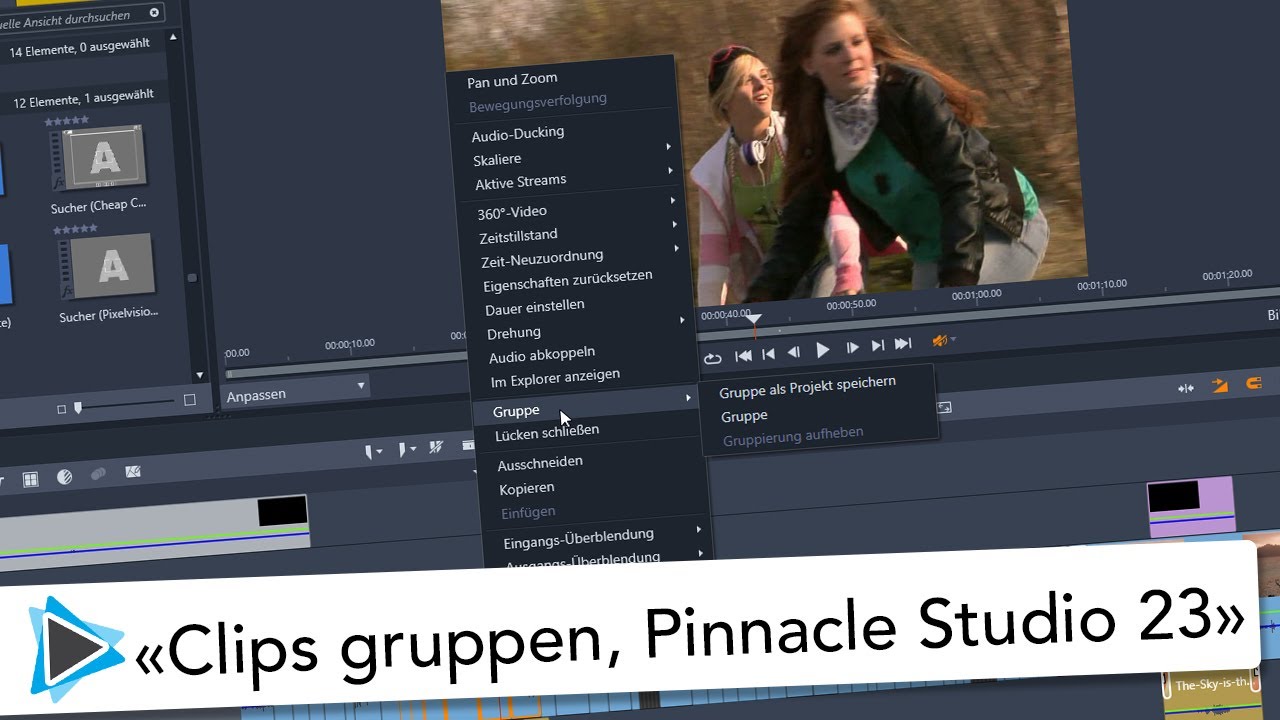Click library scrollbar down arrow
Image resolution: width=1280 pixels, height=720 pixels.
pos(199,376)
